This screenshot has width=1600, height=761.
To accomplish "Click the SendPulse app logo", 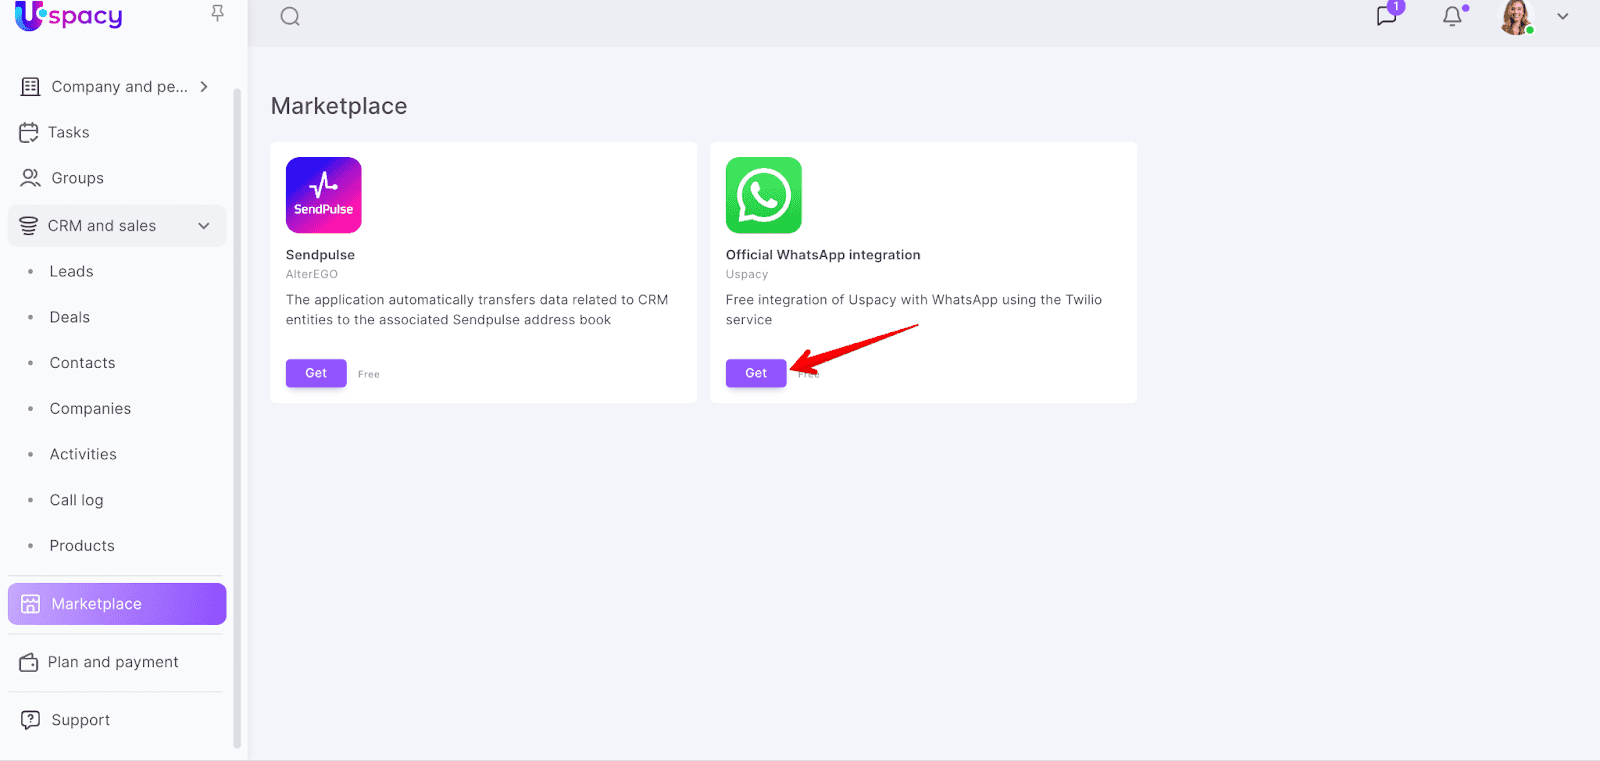I will pyautogui.click(x=324, y=195).
